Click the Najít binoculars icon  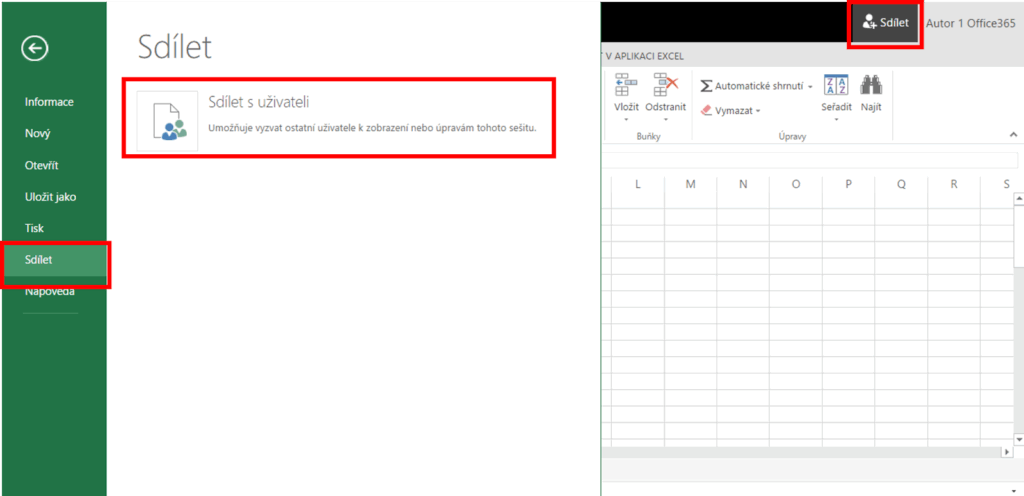[871, 86]
